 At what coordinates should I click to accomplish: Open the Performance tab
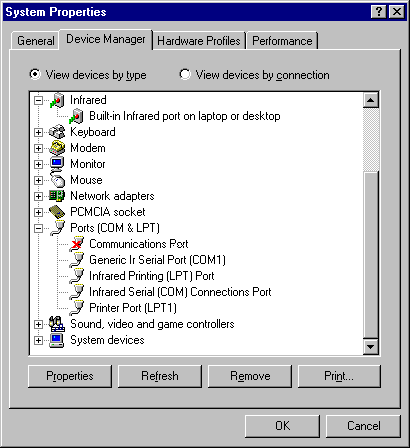[282, 41]
